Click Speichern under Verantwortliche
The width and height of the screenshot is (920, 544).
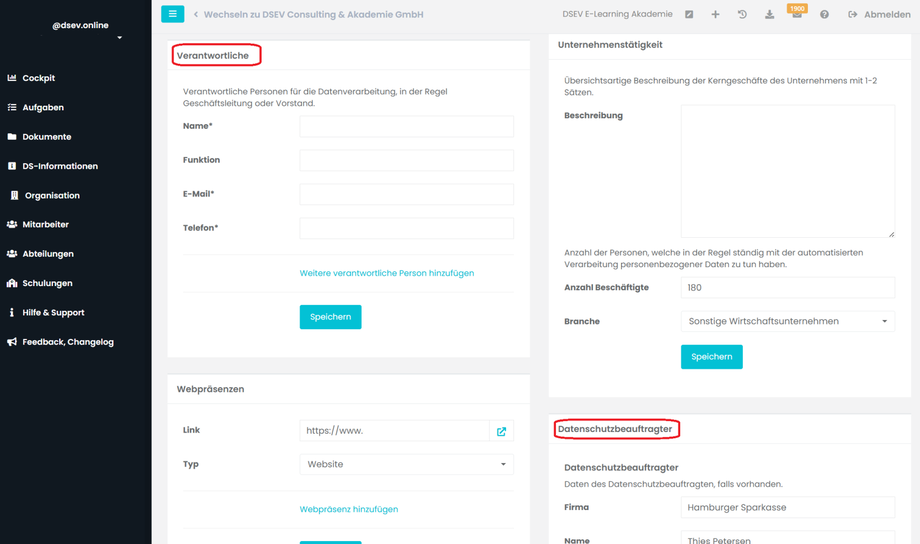click(x=330, y=317)
